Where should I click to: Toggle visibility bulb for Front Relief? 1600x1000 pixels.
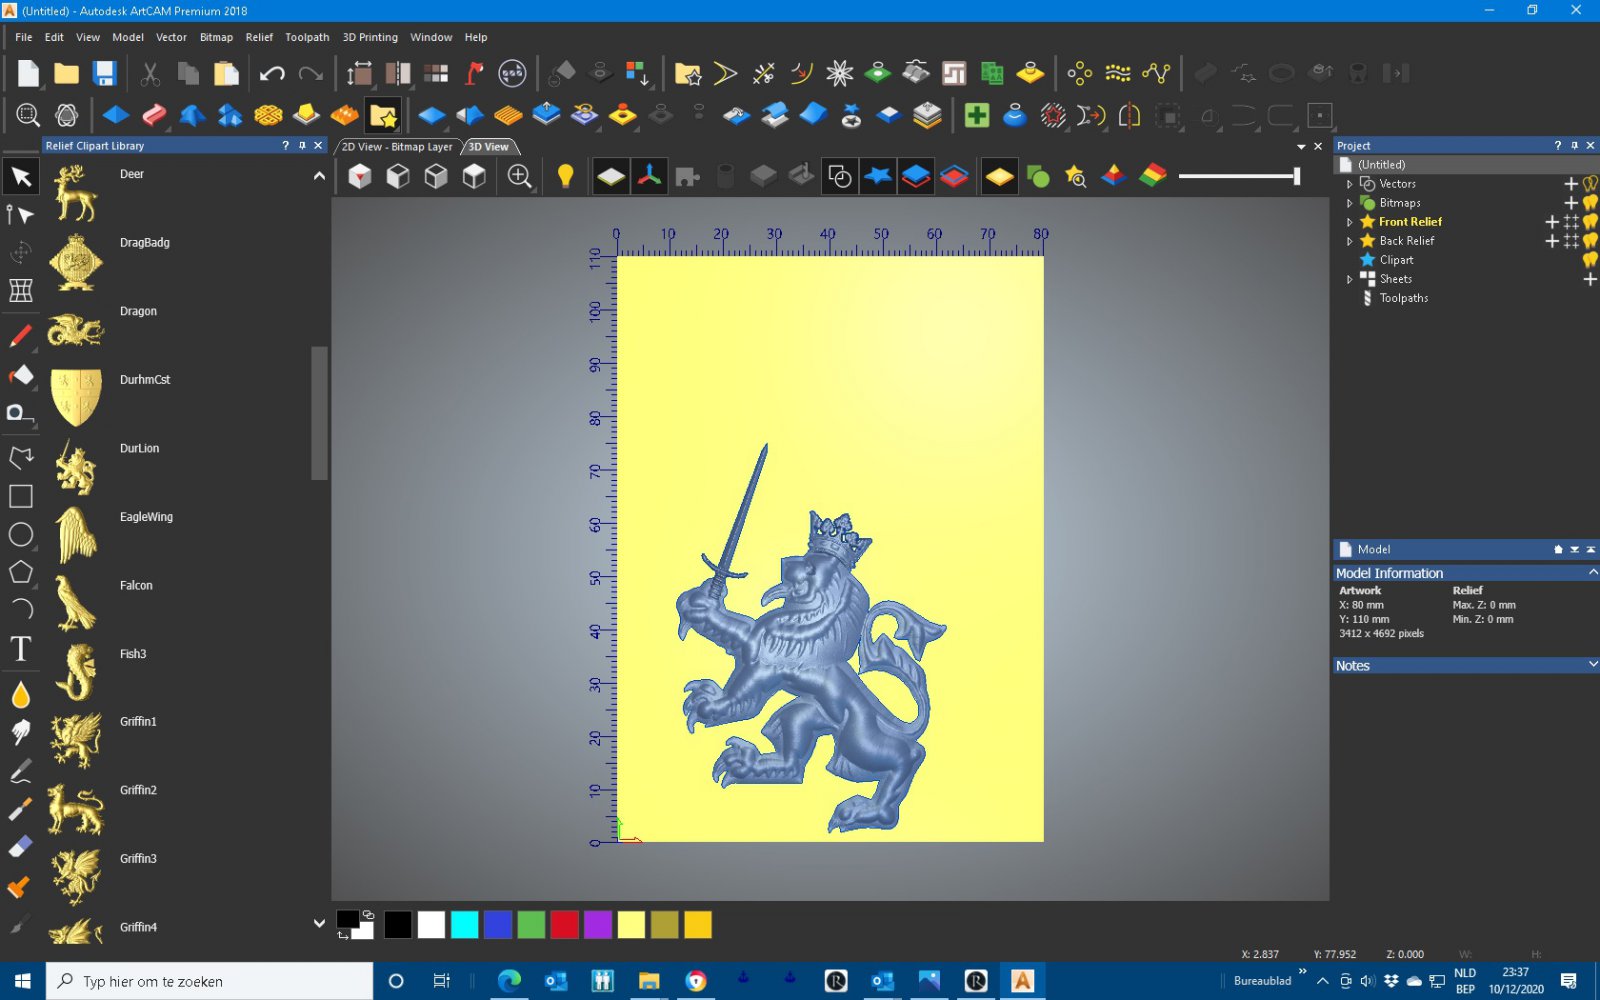point(1590,222)
